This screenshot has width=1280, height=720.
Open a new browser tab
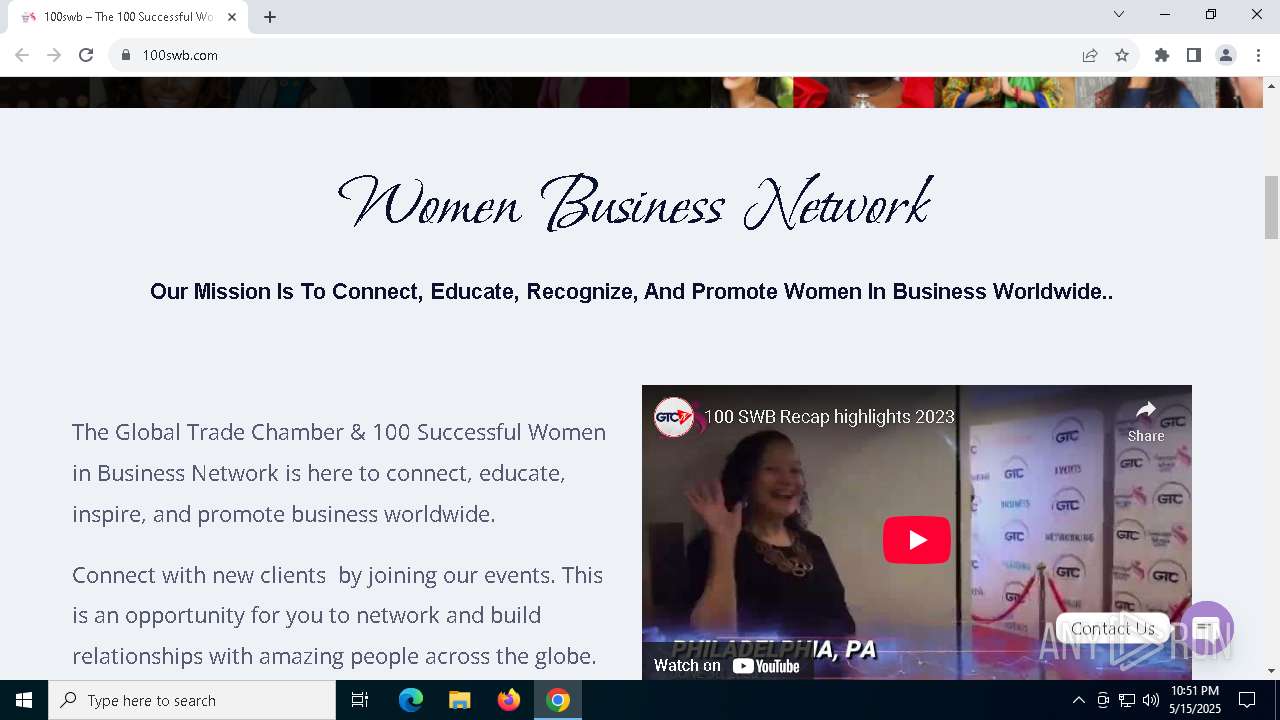click(270, 17)
